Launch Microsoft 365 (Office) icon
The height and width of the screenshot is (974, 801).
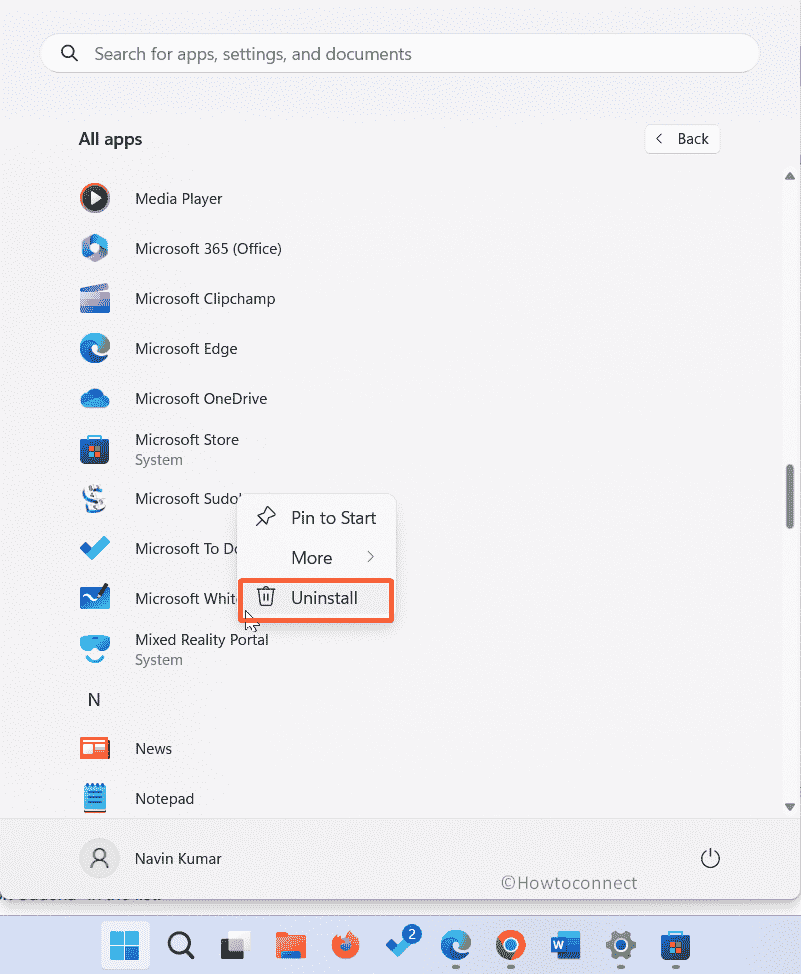point(95,248)
